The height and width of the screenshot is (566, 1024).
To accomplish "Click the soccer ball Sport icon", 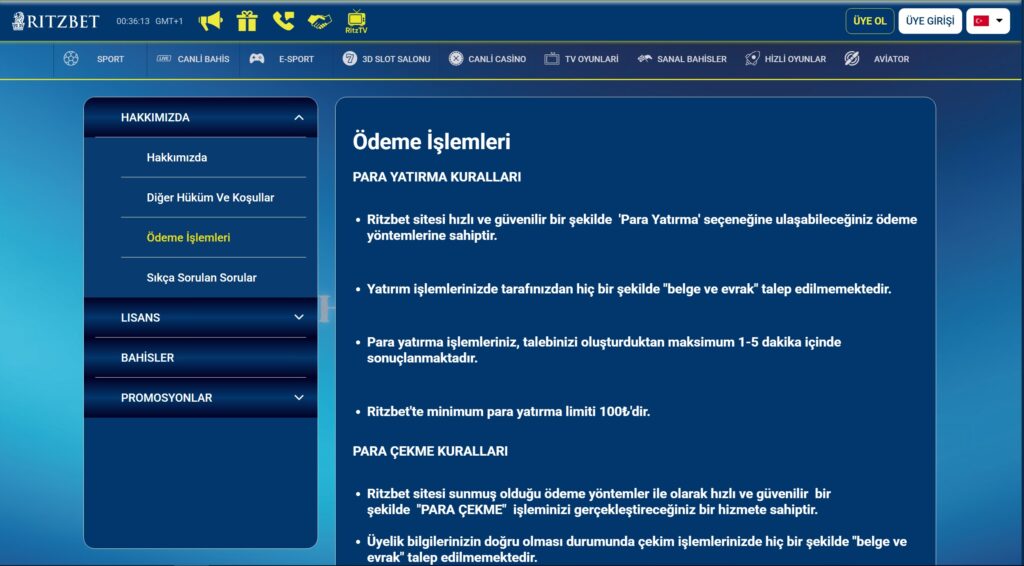I will 71,59.
